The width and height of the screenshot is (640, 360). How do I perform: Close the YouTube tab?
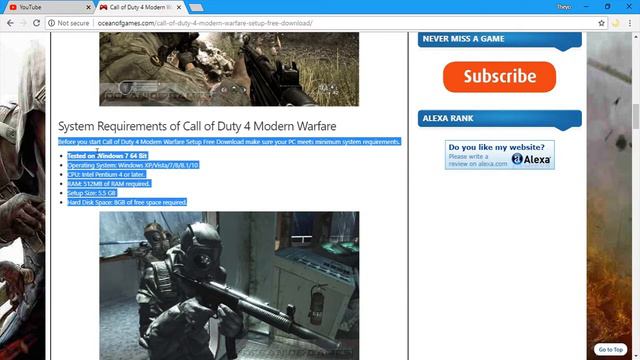[89, 7]
